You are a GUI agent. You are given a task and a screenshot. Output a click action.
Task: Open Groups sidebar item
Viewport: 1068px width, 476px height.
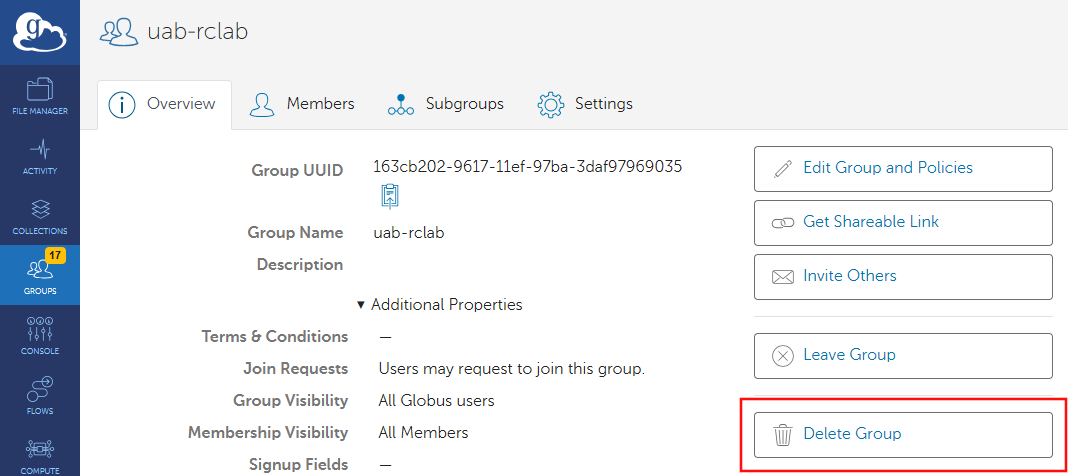tap(40, 275)
